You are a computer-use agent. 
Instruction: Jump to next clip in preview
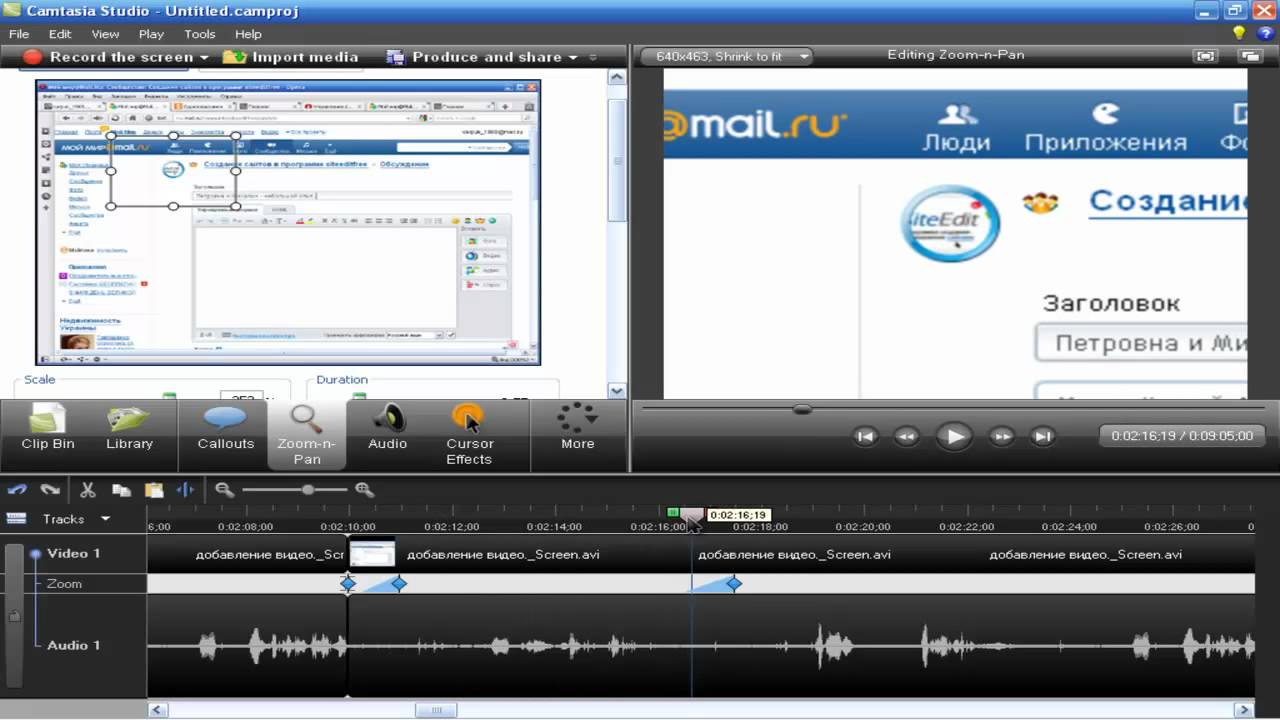1043,436
